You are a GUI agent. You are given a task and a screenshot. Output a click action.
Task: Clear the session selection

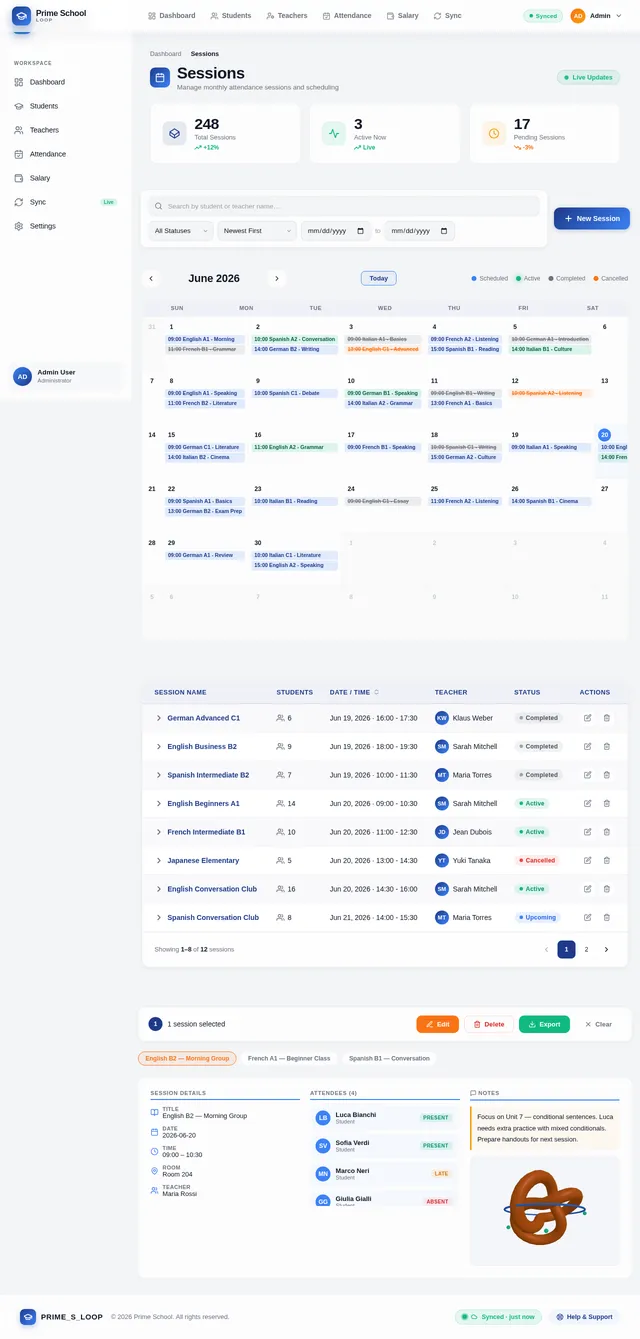tap(598, 1024)
